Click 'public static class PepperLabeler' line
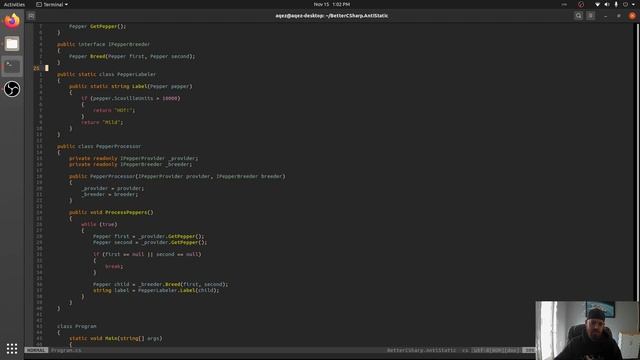 click(x=107, y=74)
